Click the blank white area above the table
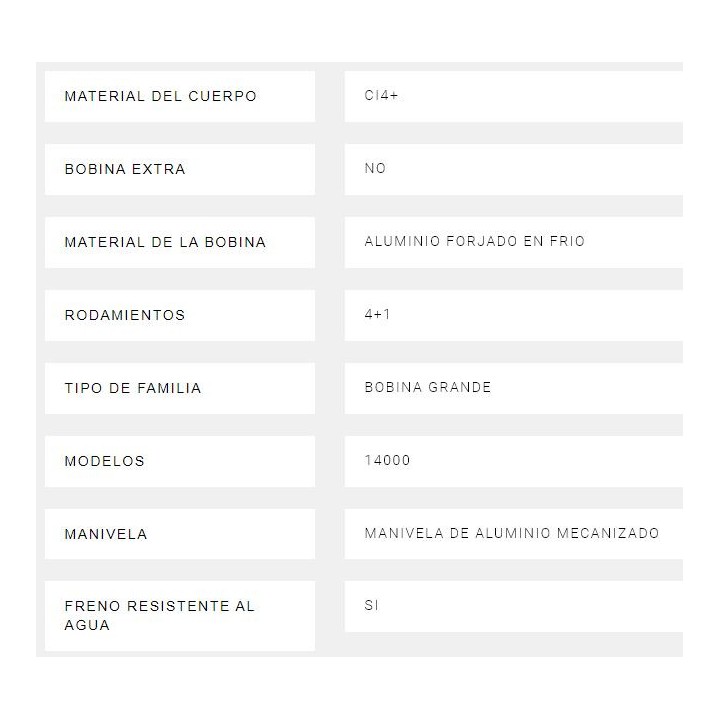720x720 pixels. coord(360,30)
